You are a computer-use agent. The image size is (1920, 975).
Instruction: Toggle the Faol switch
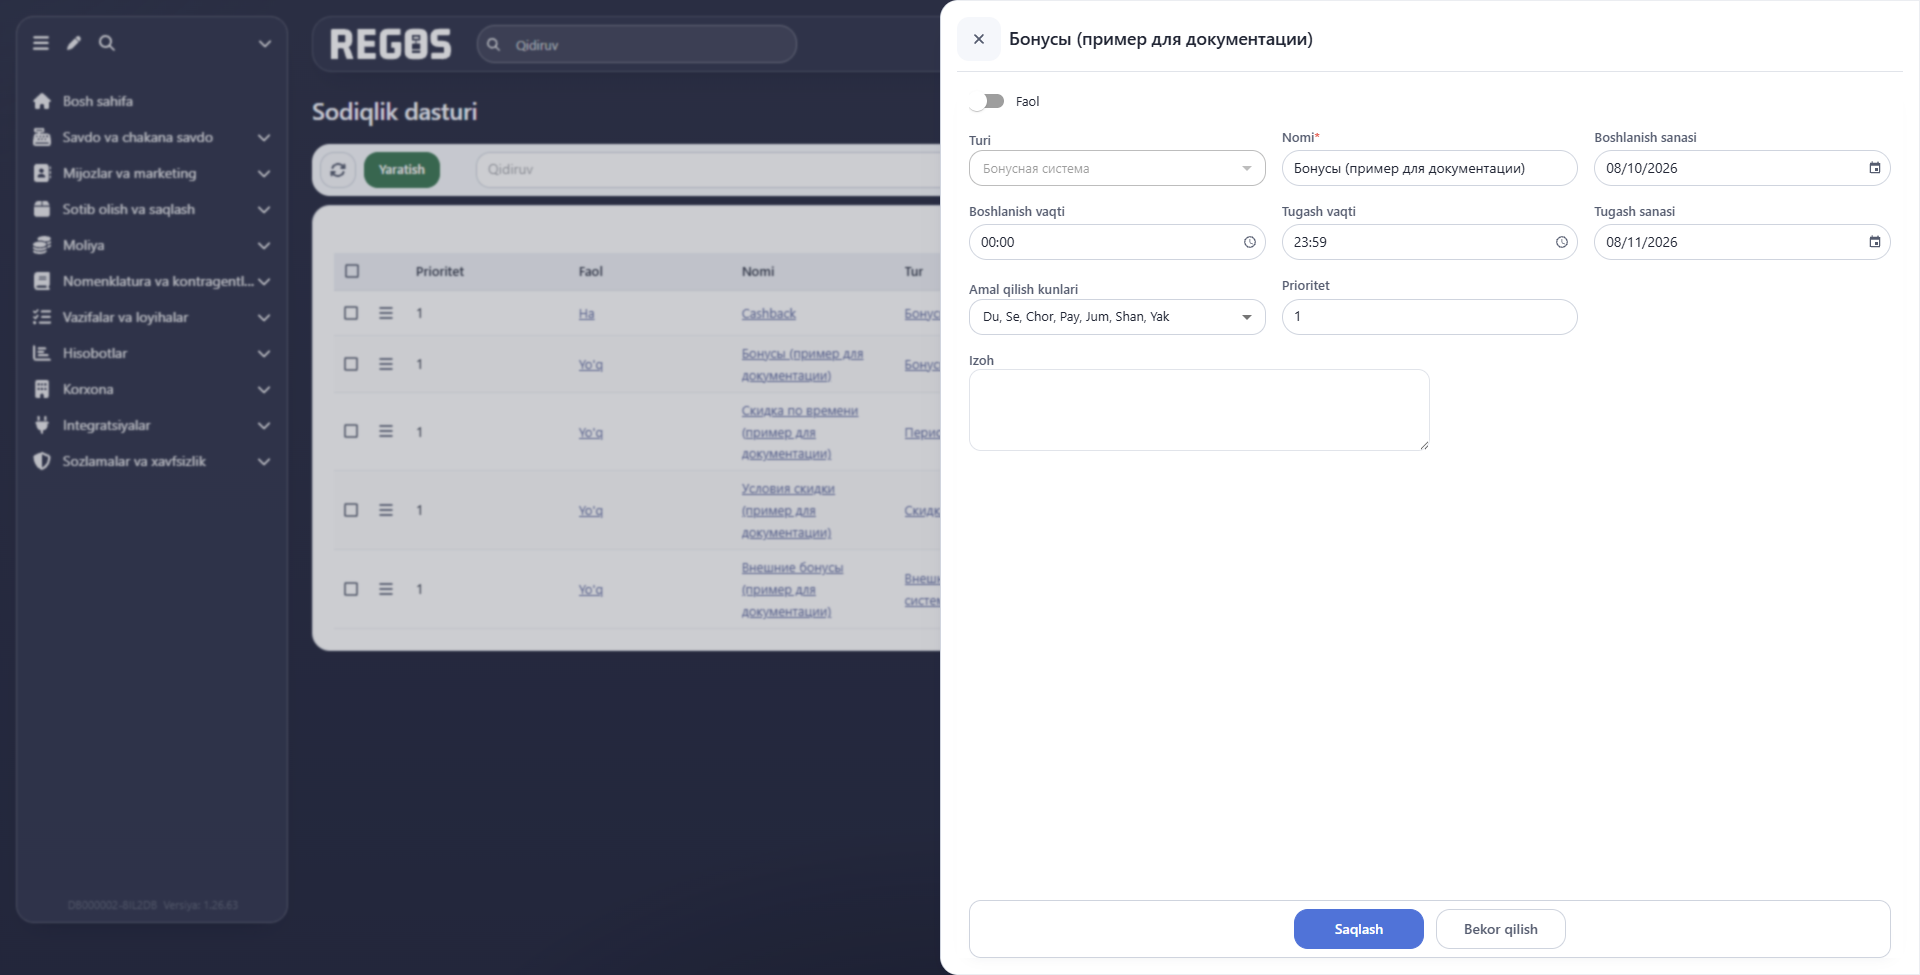coord(987,101)
